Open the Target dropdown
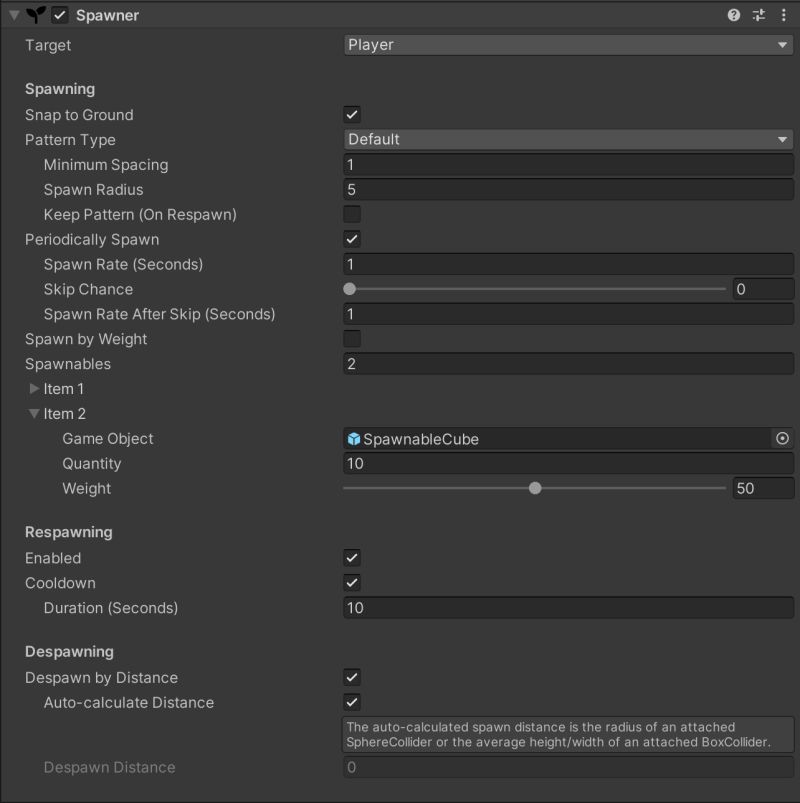 coord(567,45)
